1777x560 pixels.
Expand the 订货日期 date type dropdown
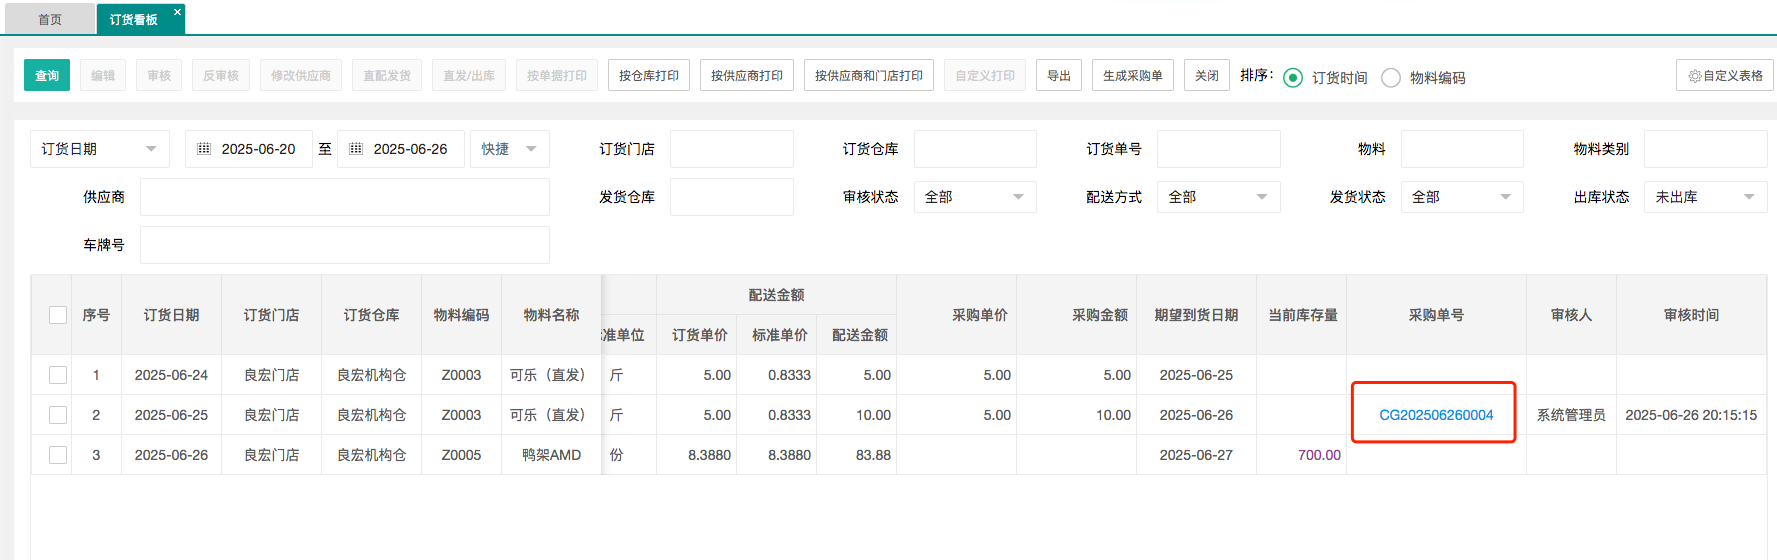click(x=99, y=149)
